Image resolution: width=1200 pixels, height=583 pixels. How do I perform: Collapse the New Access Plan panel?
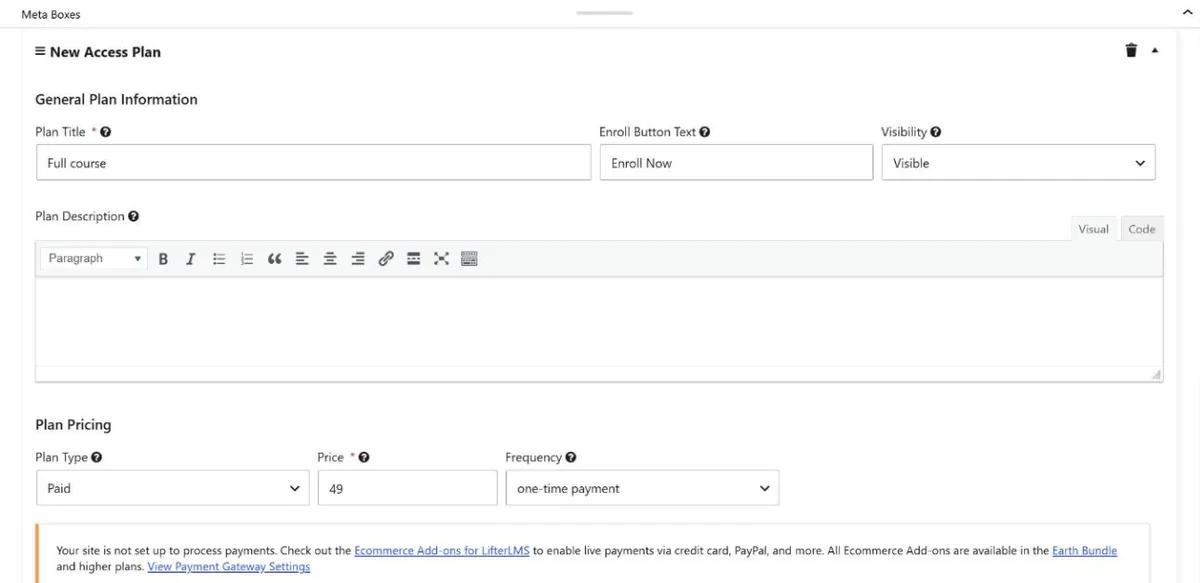(x=1155, y=51)
